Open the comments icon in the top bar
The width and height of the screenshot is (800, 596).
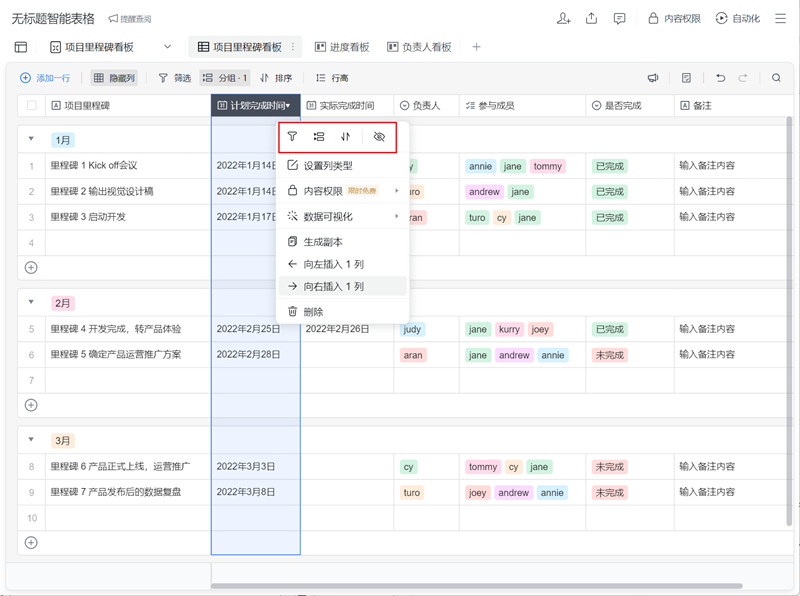click(x=620, y=18)
